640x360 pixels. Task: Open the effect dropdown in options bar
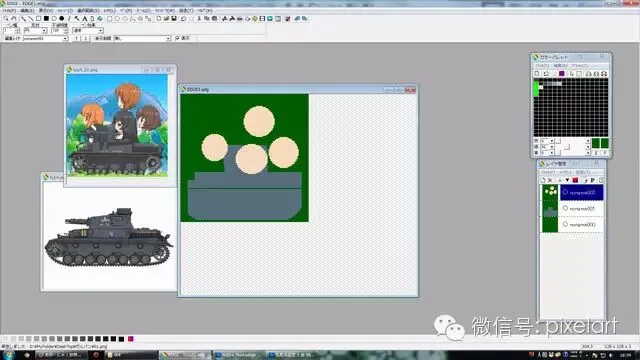pyautogui.click(x=100, y=31)
